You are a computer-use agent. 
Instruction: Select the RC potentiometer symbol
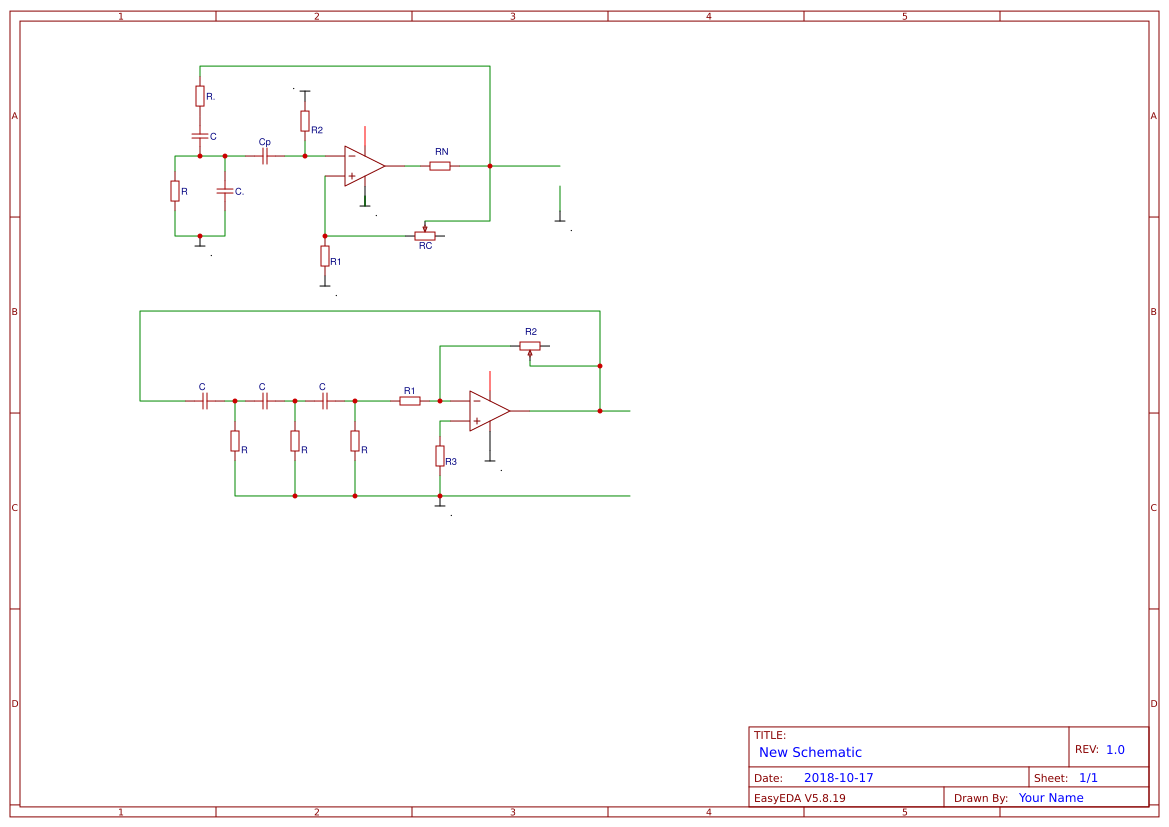pyautogui.click(x=425, y=234)
